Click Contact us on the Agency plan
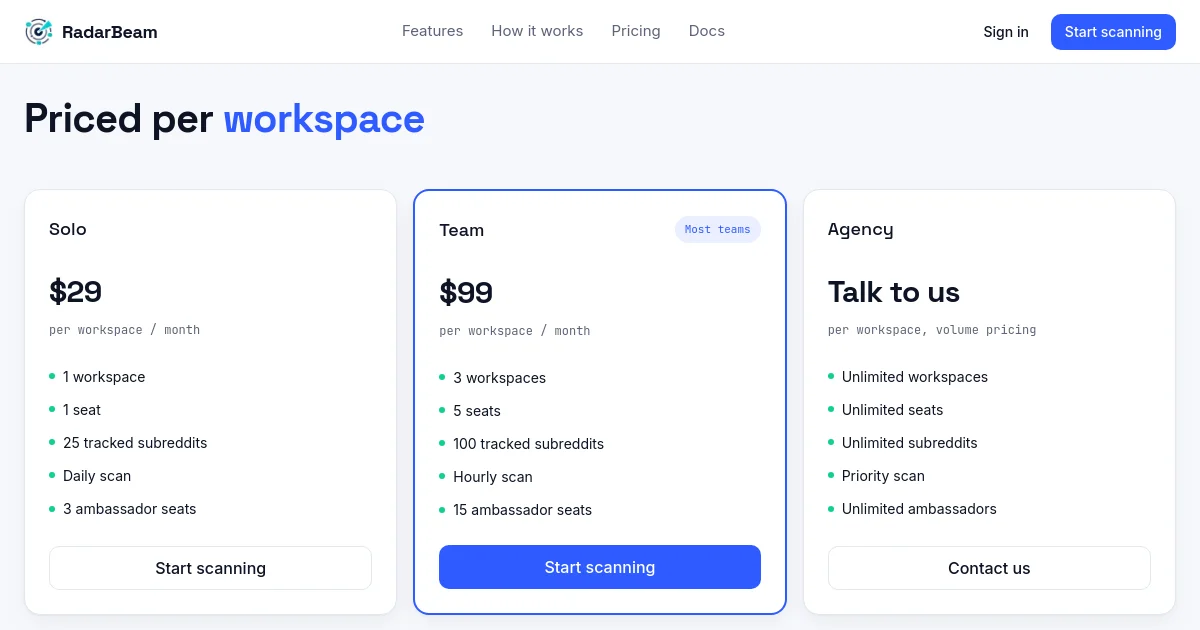The image size is (1200, 630). click(x=989, y=568)
